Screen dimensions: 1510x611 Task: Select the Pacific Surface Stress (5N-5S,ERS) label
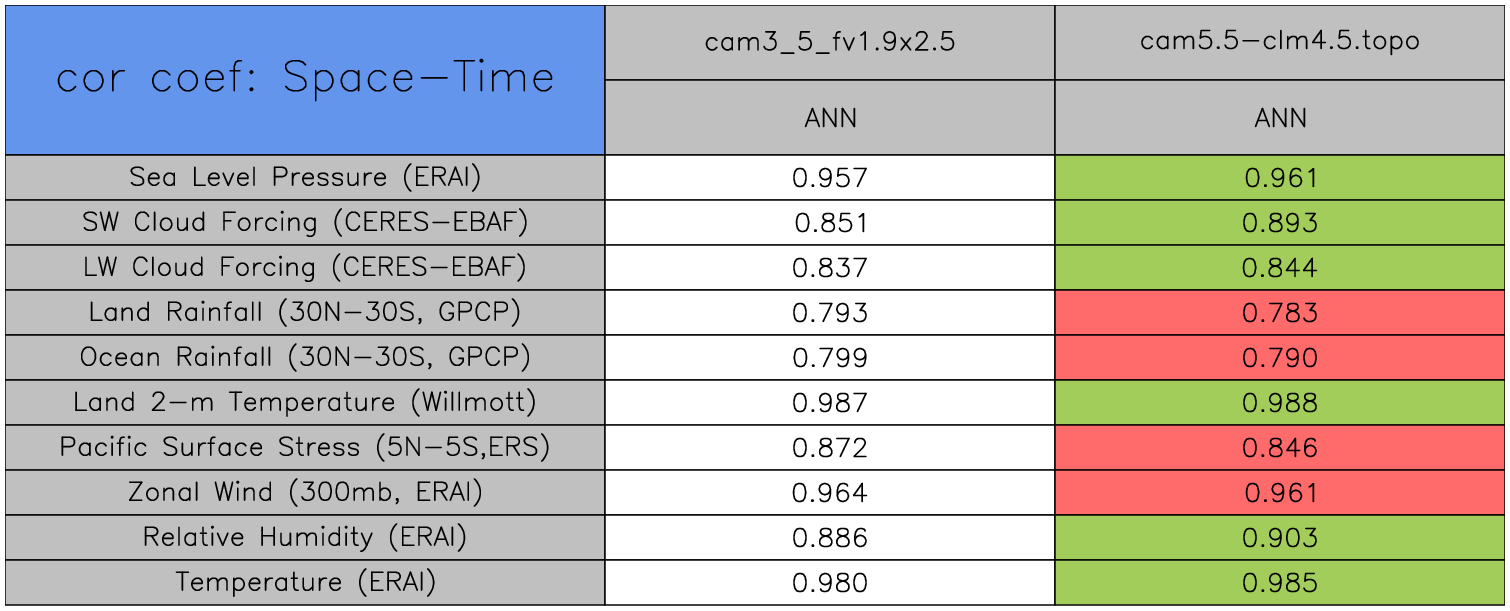[x=305, y=447]
